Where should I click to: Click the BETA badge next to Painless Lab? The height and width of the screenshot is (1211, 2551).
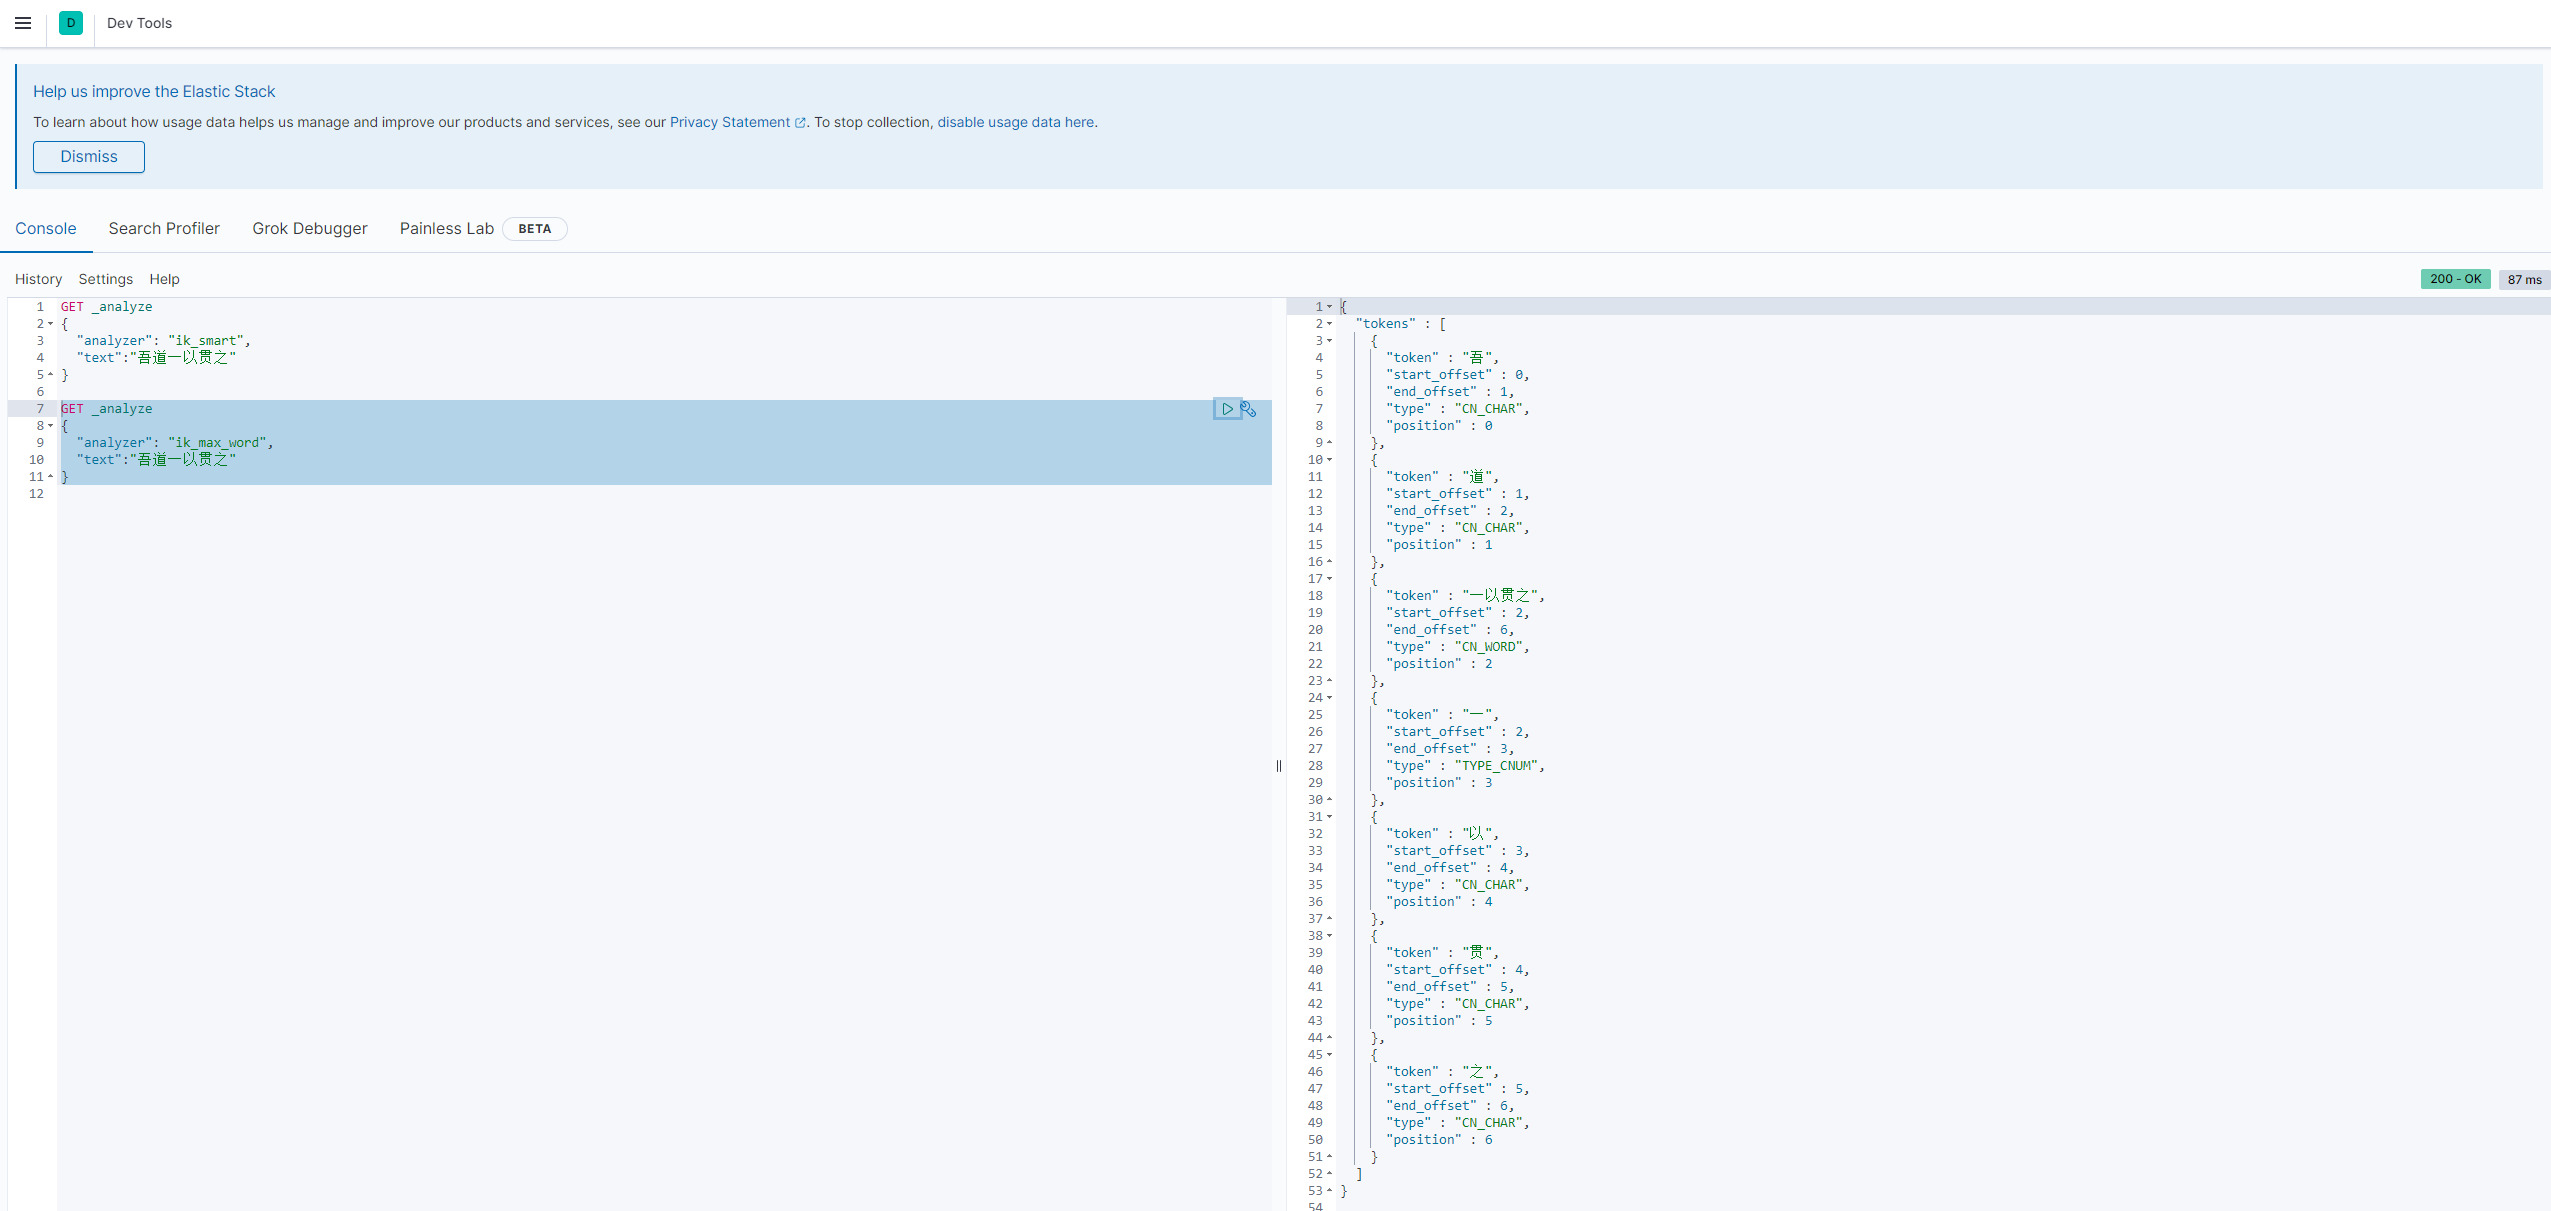[535, 229]
